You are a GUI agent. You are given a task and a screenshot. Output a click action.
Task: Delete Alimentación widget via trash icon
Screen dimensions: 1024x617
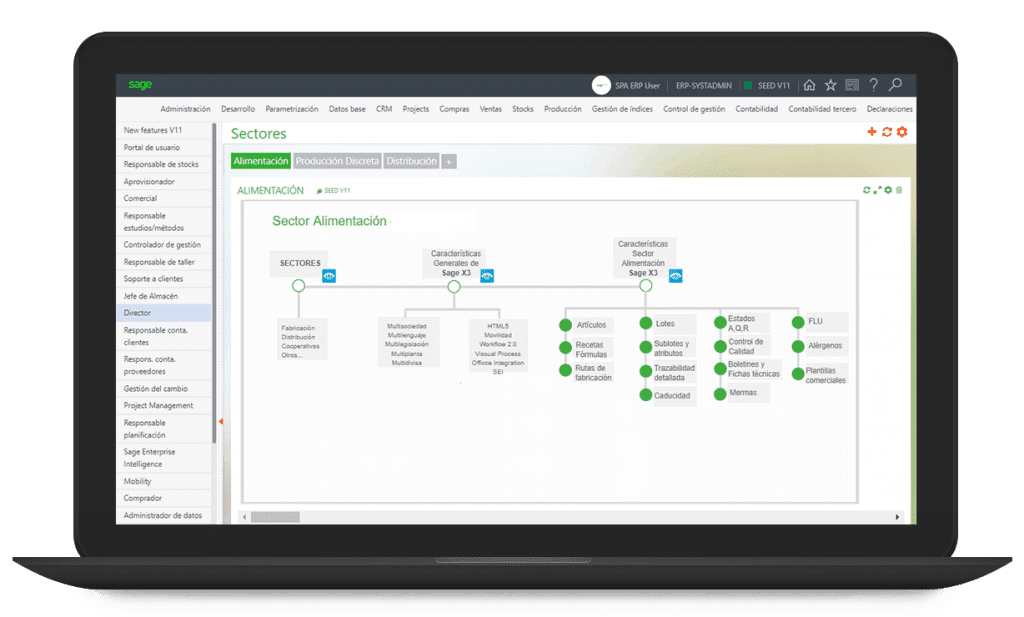(899, 190)
